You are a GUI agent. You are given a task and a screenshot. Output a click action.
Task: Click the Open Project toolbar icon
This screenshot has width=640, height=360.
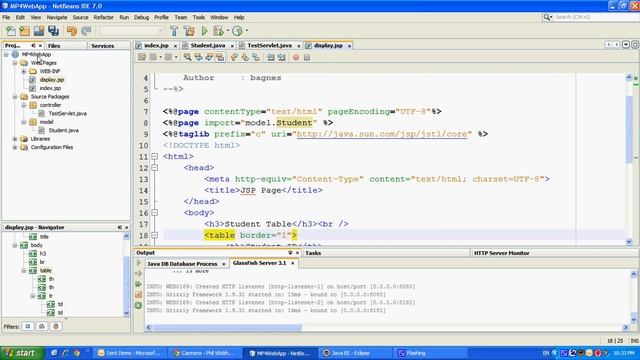pos(39,31)
